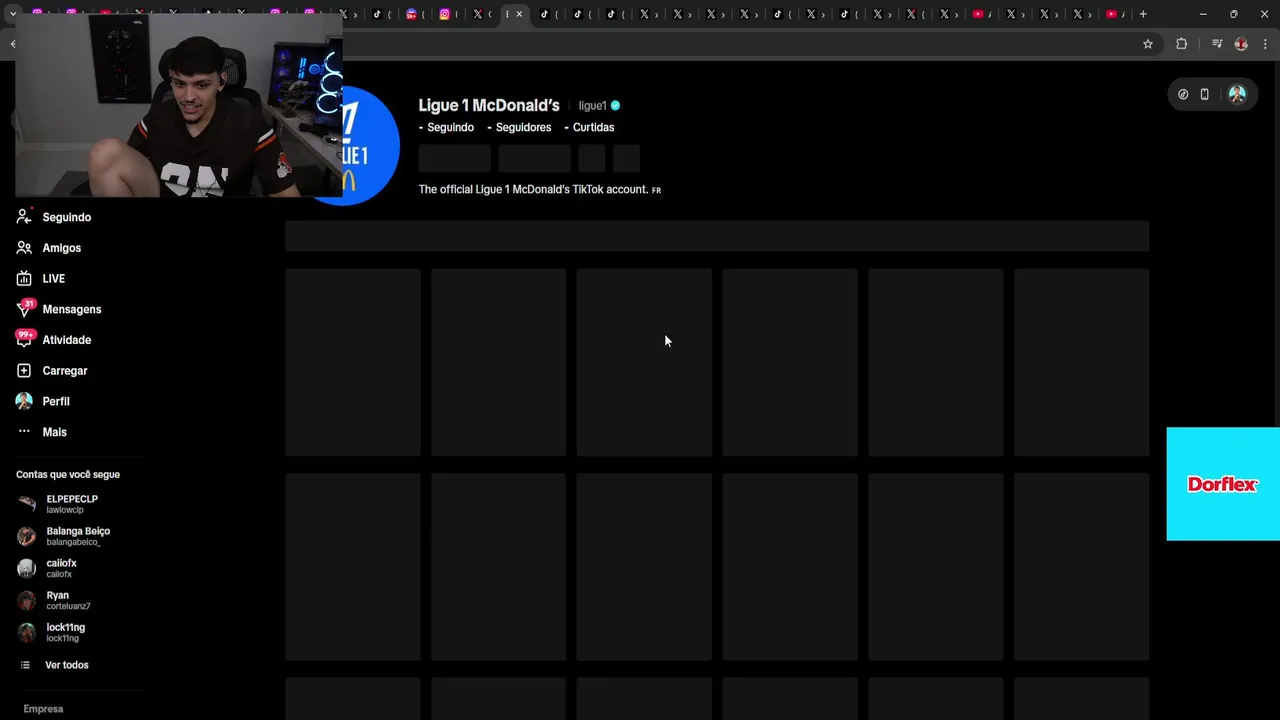
Task: Switch to the Instagram browser tab
Action: coord(446,14)
